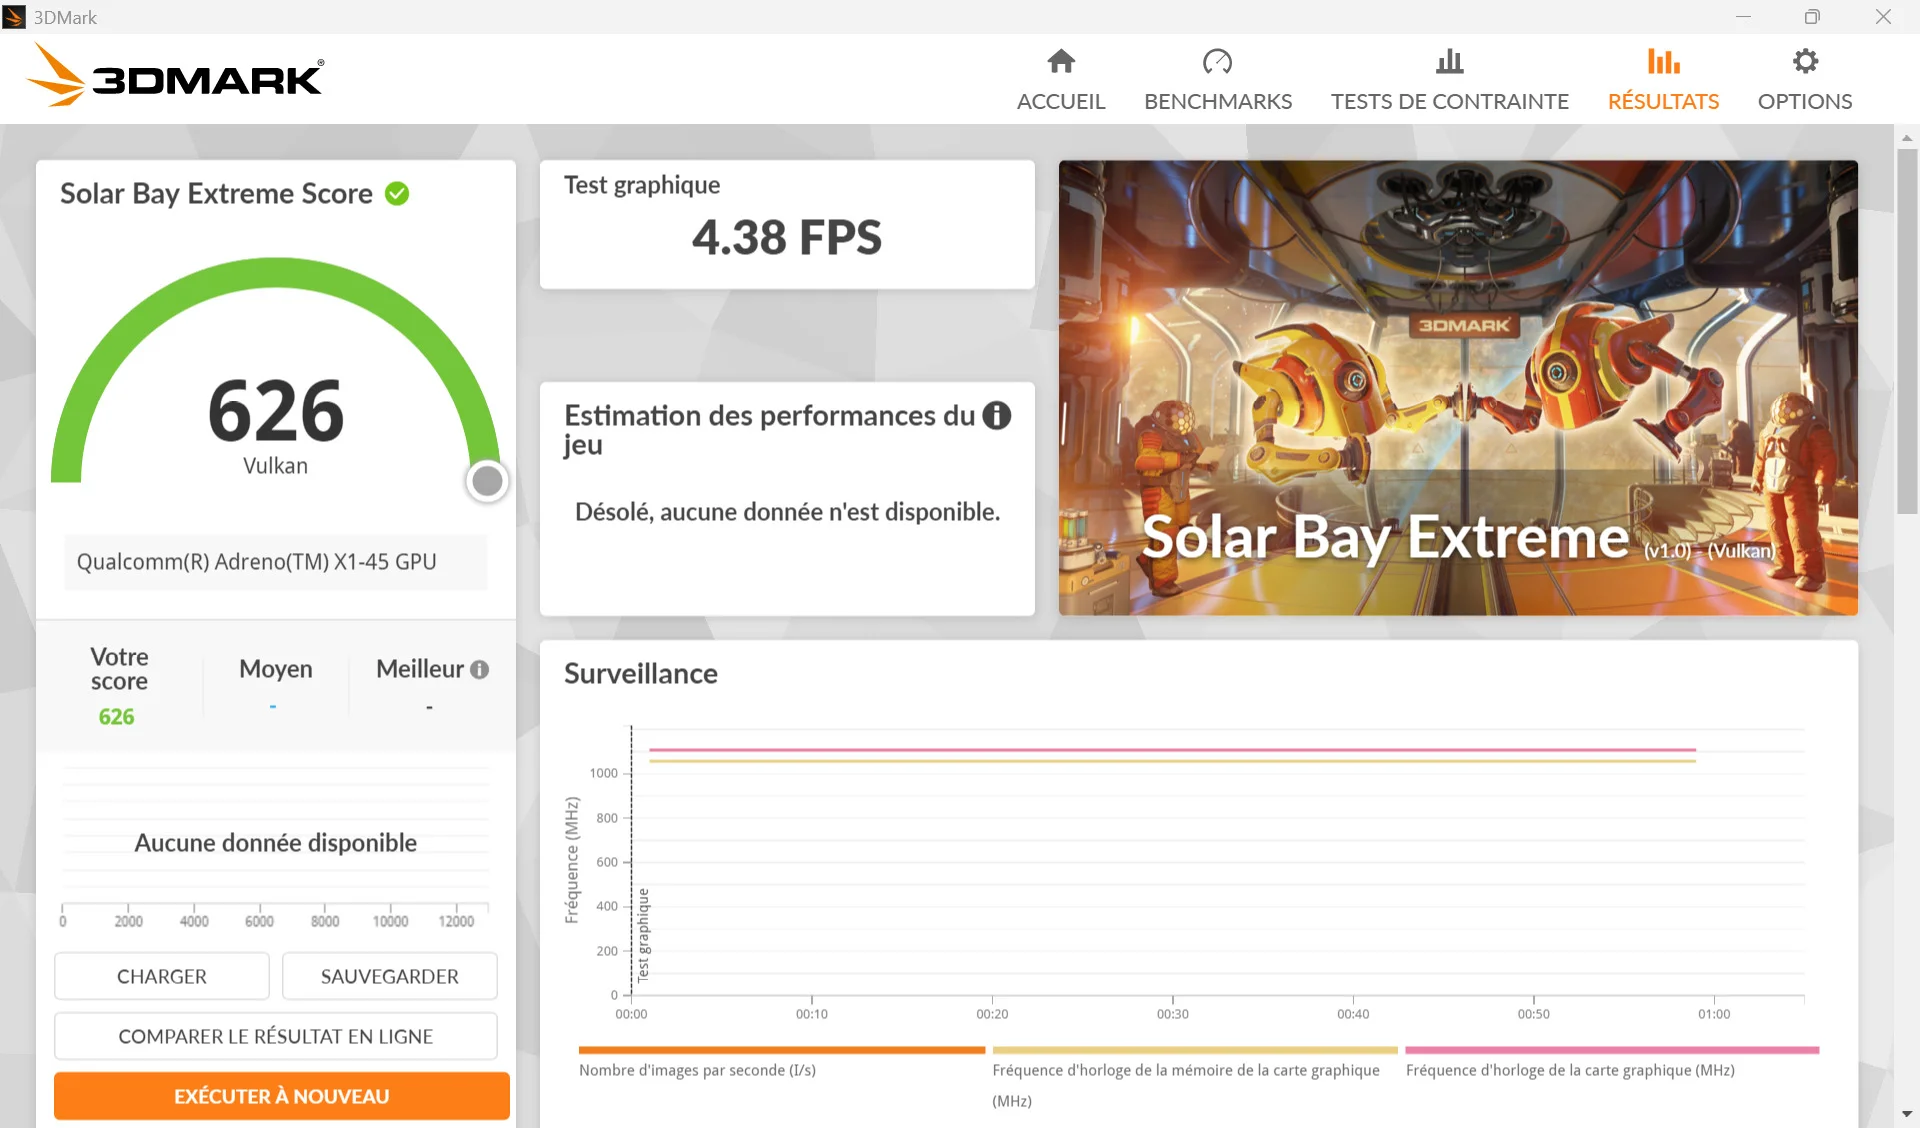Click the Accueil home icon

[x=1061, y=61]
